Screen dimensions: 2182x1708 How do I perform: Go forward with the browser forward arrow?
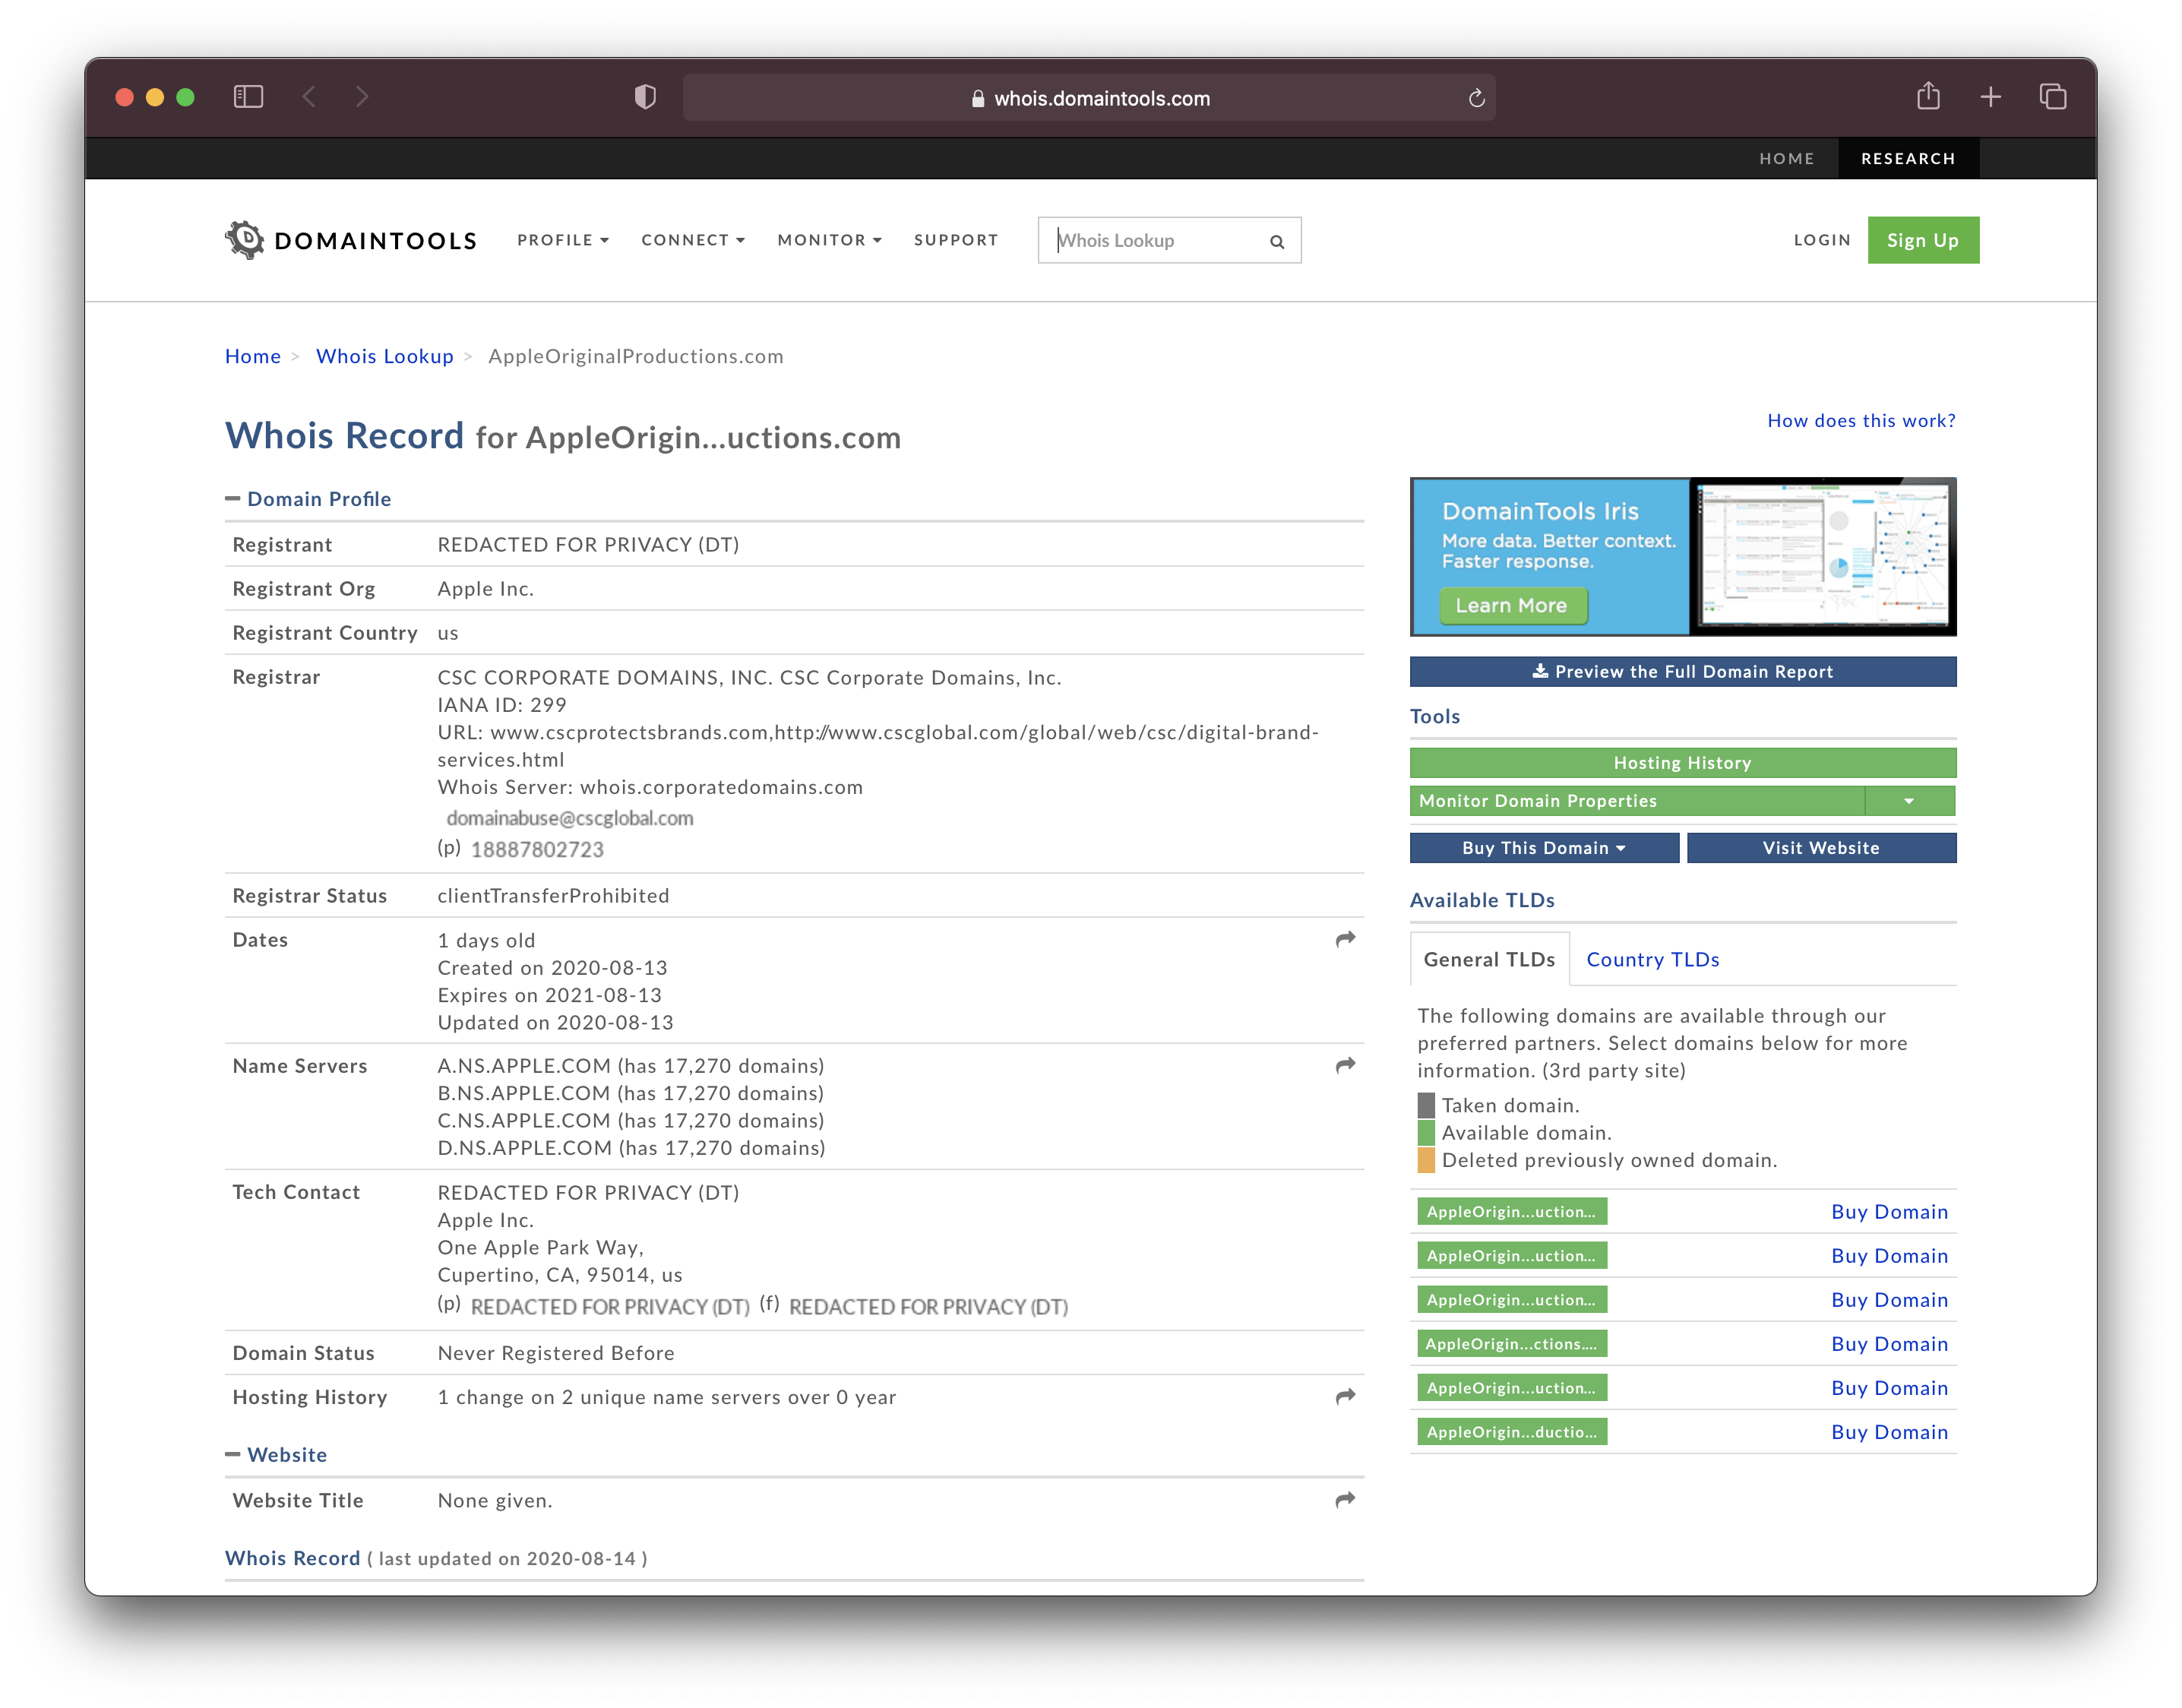(x=362, y=97)
